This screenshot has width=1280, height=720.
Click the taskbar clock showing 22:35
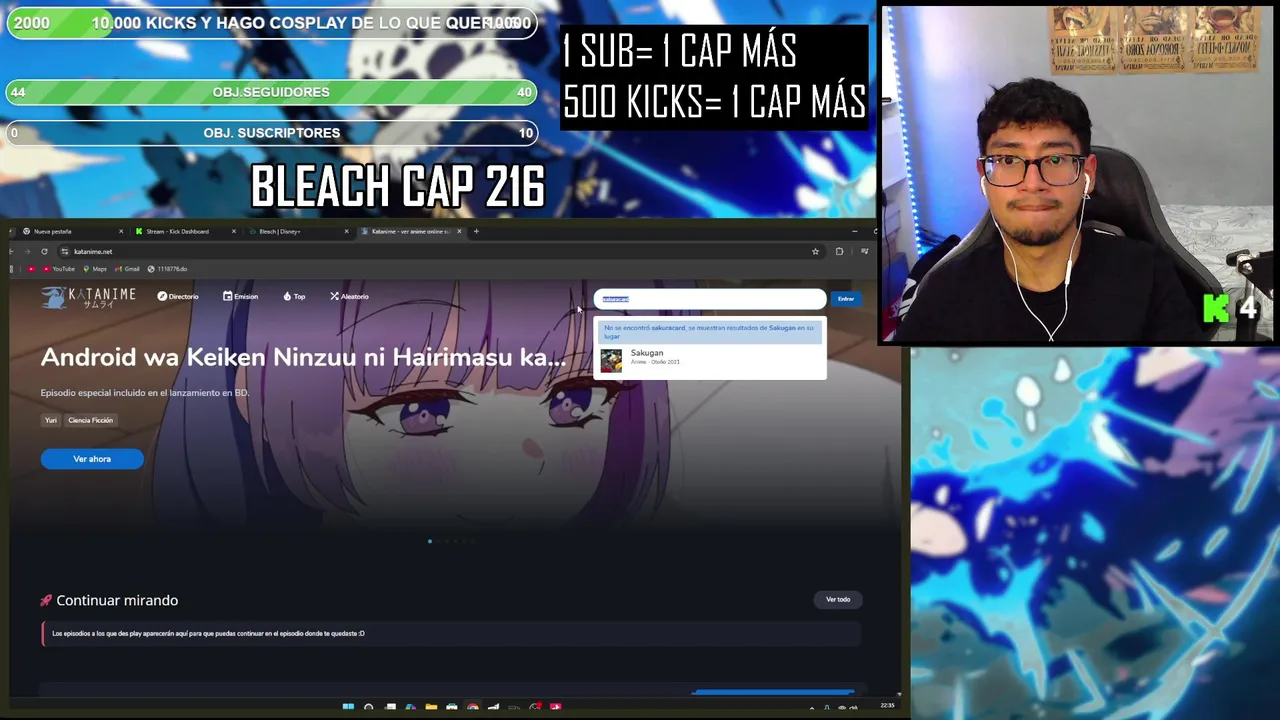tap(887, 706)
